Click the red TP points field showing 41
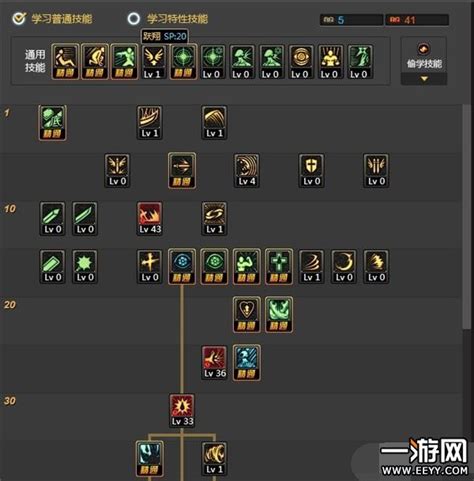474x481 pixels. coord(417,20)
